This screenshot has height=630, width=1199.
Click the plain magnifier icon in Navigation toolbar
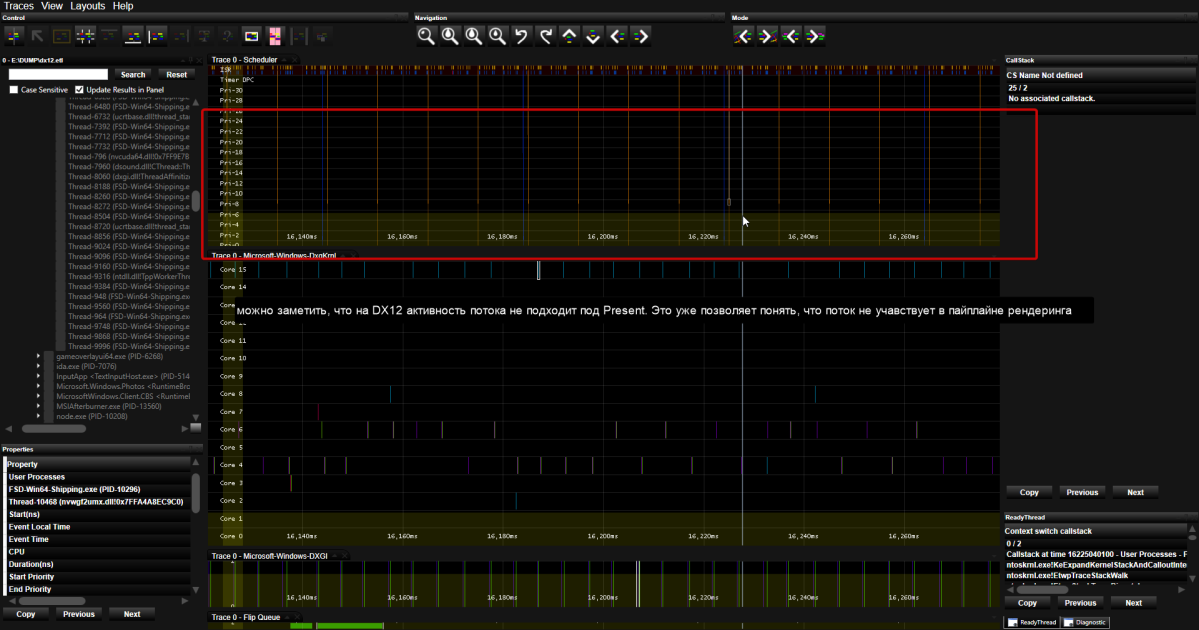point(426,36)
